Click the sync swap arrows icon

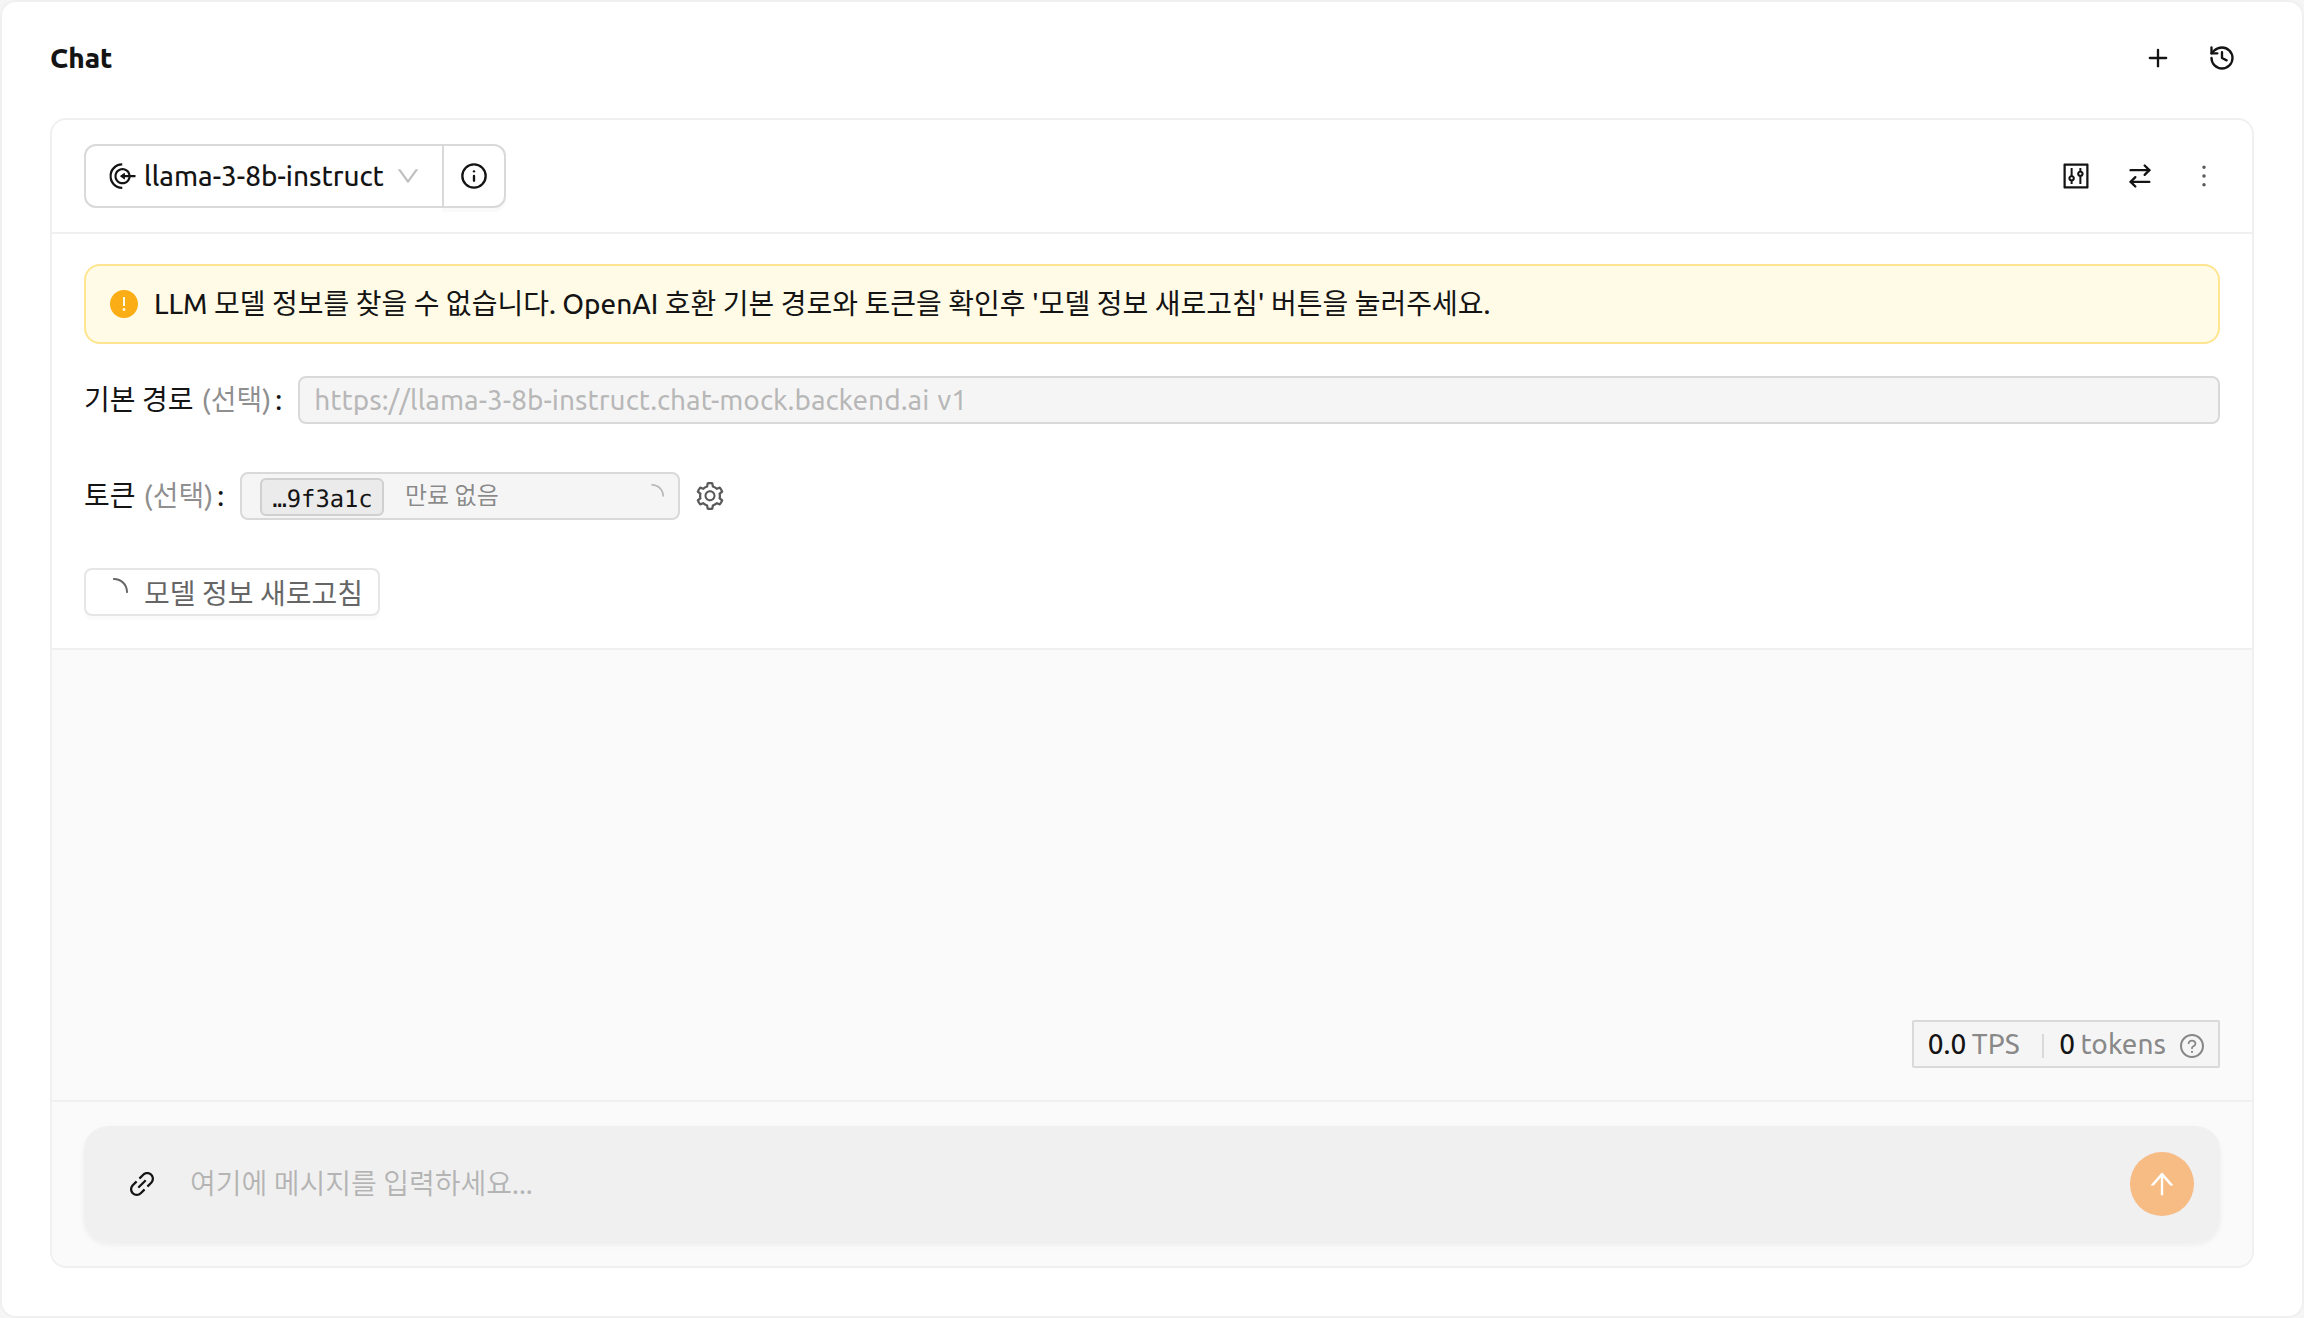pos(2139,176)
